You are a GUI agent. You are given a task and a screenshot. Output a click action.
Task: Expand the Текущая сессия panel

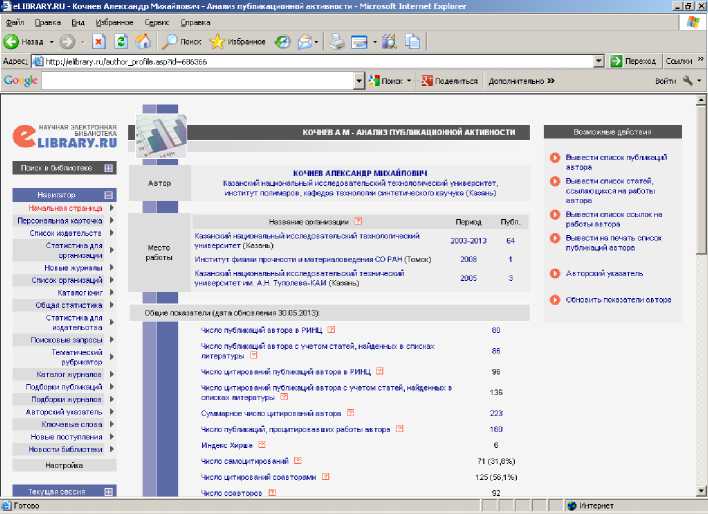tap(108, 492)
